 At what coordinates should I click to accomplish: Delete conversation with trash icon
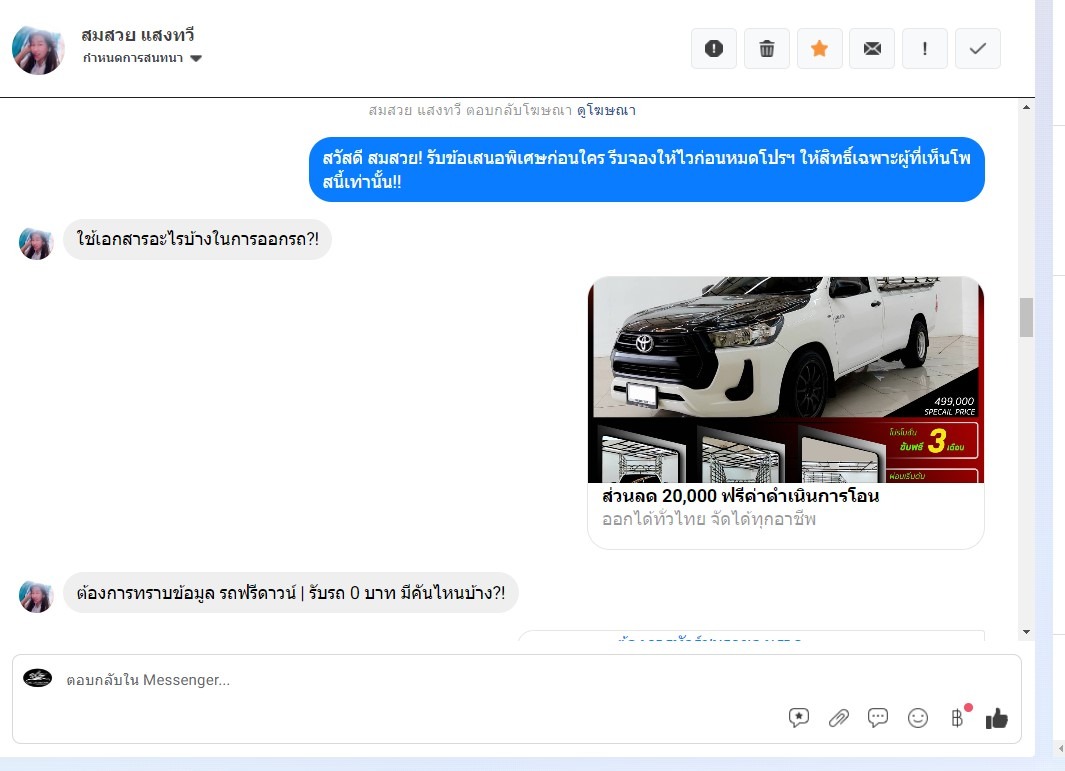pyautogui.click(x=767, y=49)
